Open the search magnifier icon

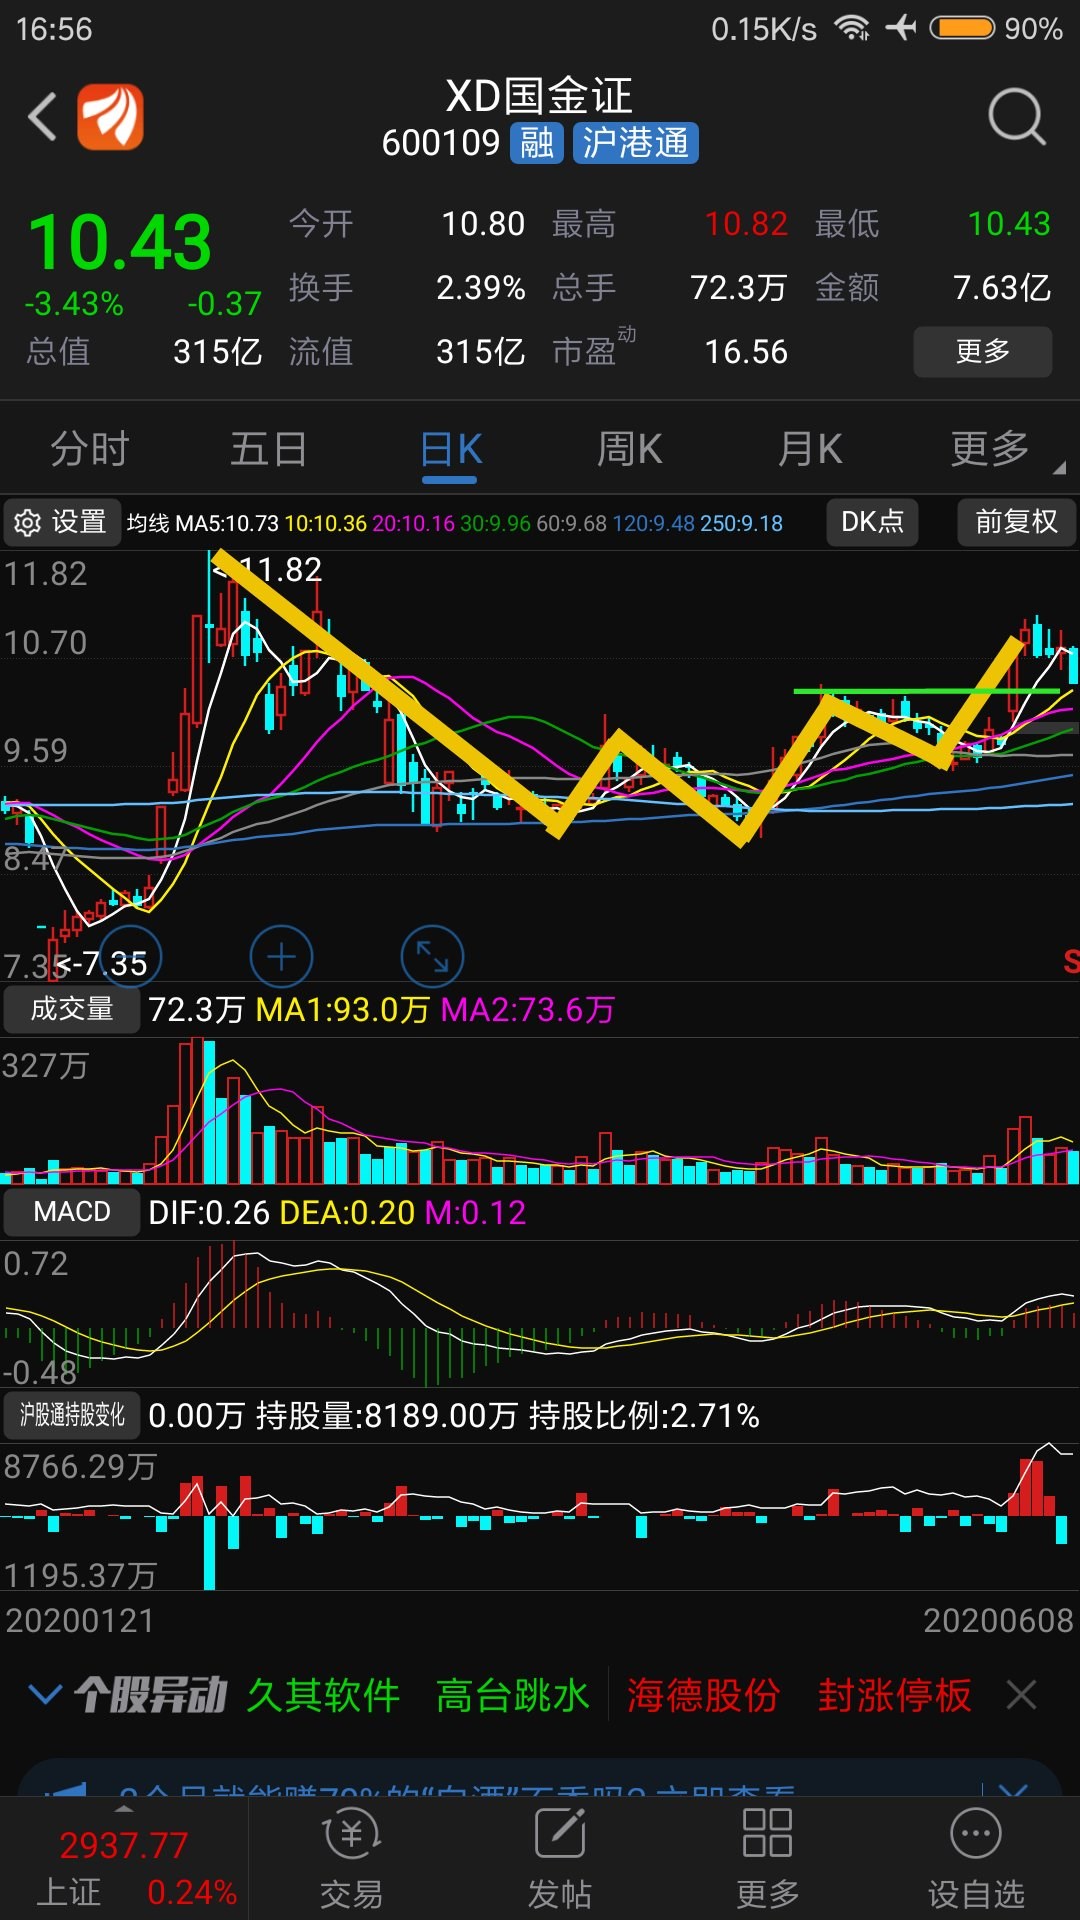[x=1016, y=117]
